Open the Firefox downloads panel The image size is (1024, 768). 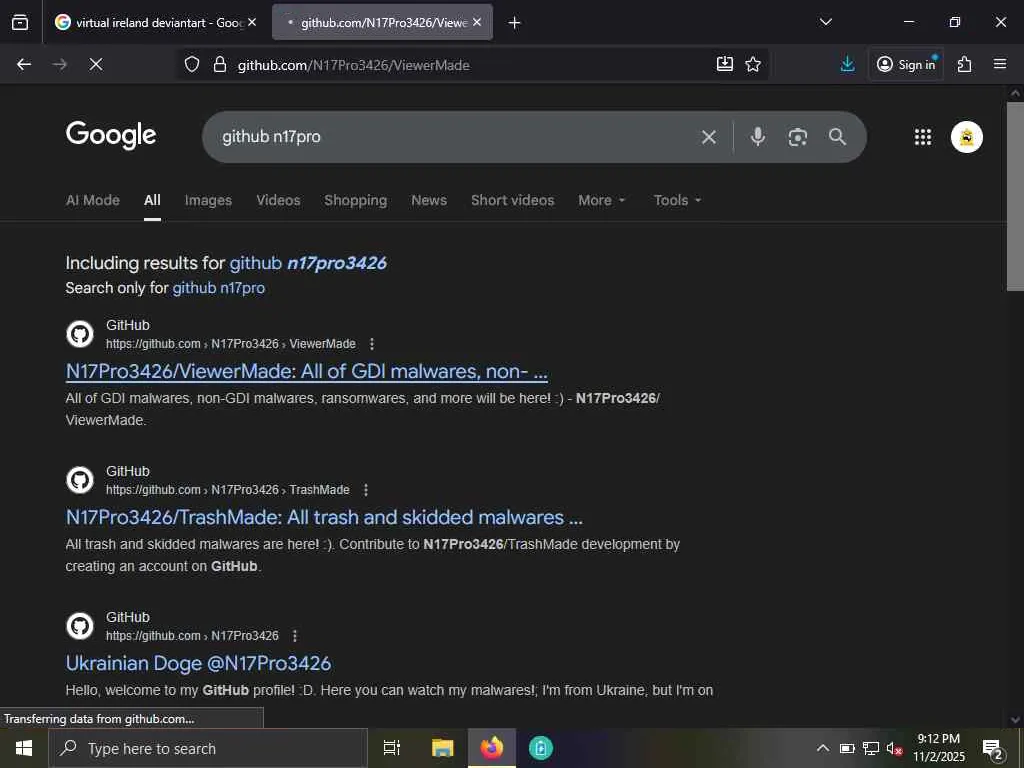847,64
